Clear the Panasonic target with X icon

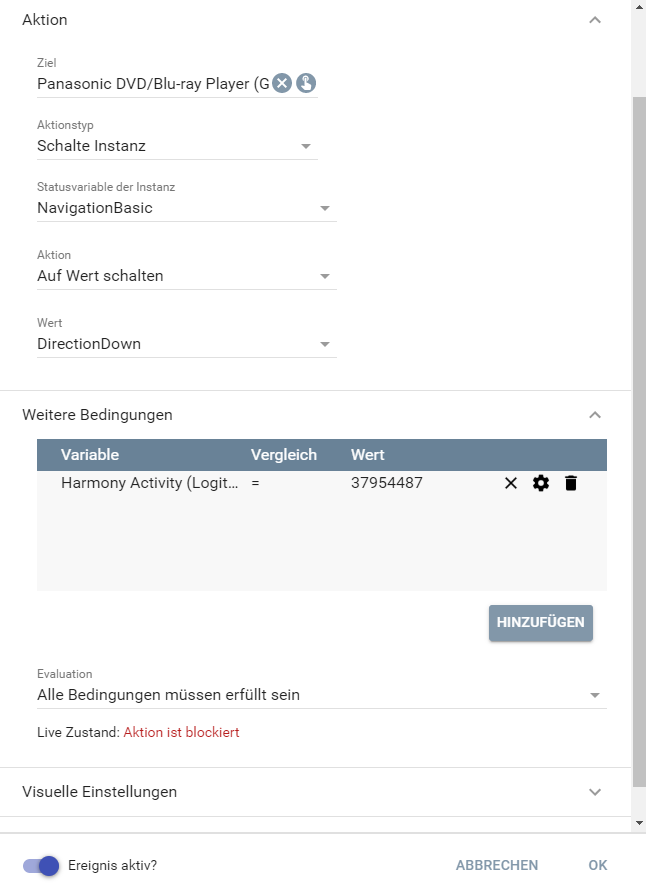pyautogui.click(x=282, y=83)
